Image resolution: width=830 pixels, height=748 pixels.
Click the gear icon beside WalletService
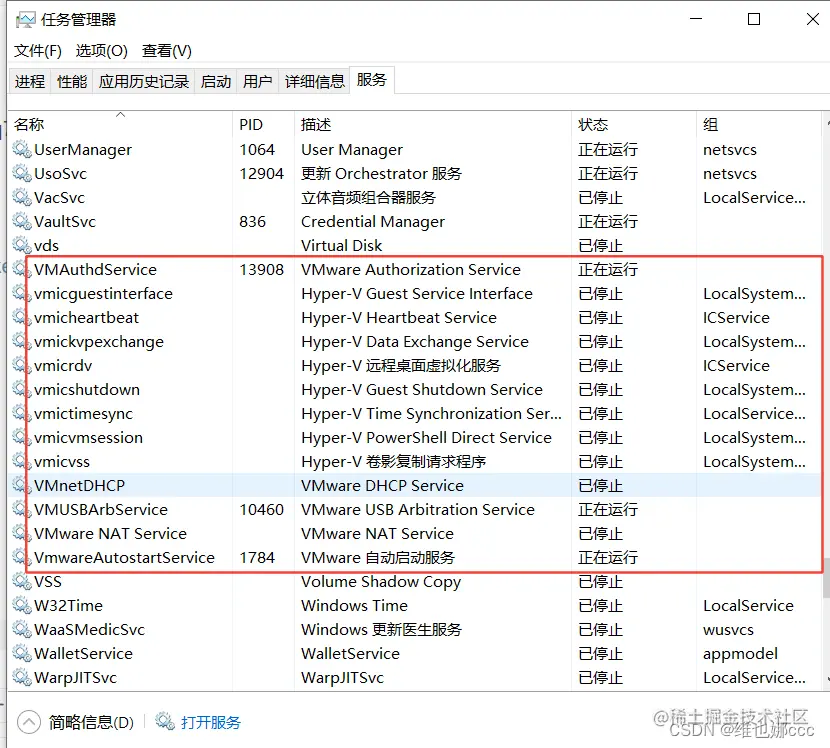tap(22, 653)
